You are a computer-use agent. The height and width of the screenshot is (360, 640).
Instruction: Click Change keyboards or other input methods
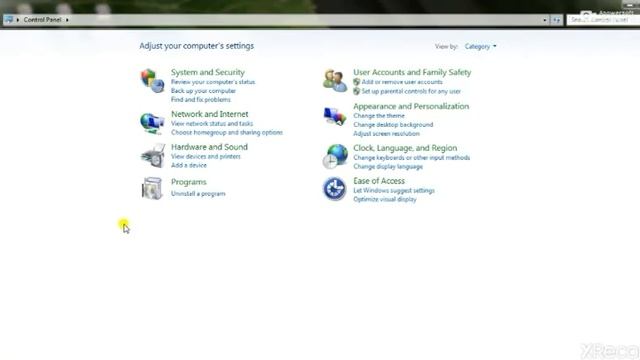tap(411, 158)
